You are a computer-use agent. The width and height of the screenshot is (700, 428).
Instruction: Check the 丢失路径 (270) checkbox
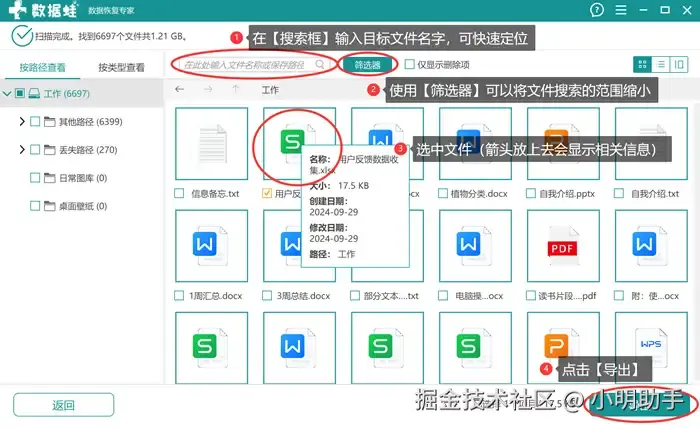pyautogui.click(x=35, y=150)
